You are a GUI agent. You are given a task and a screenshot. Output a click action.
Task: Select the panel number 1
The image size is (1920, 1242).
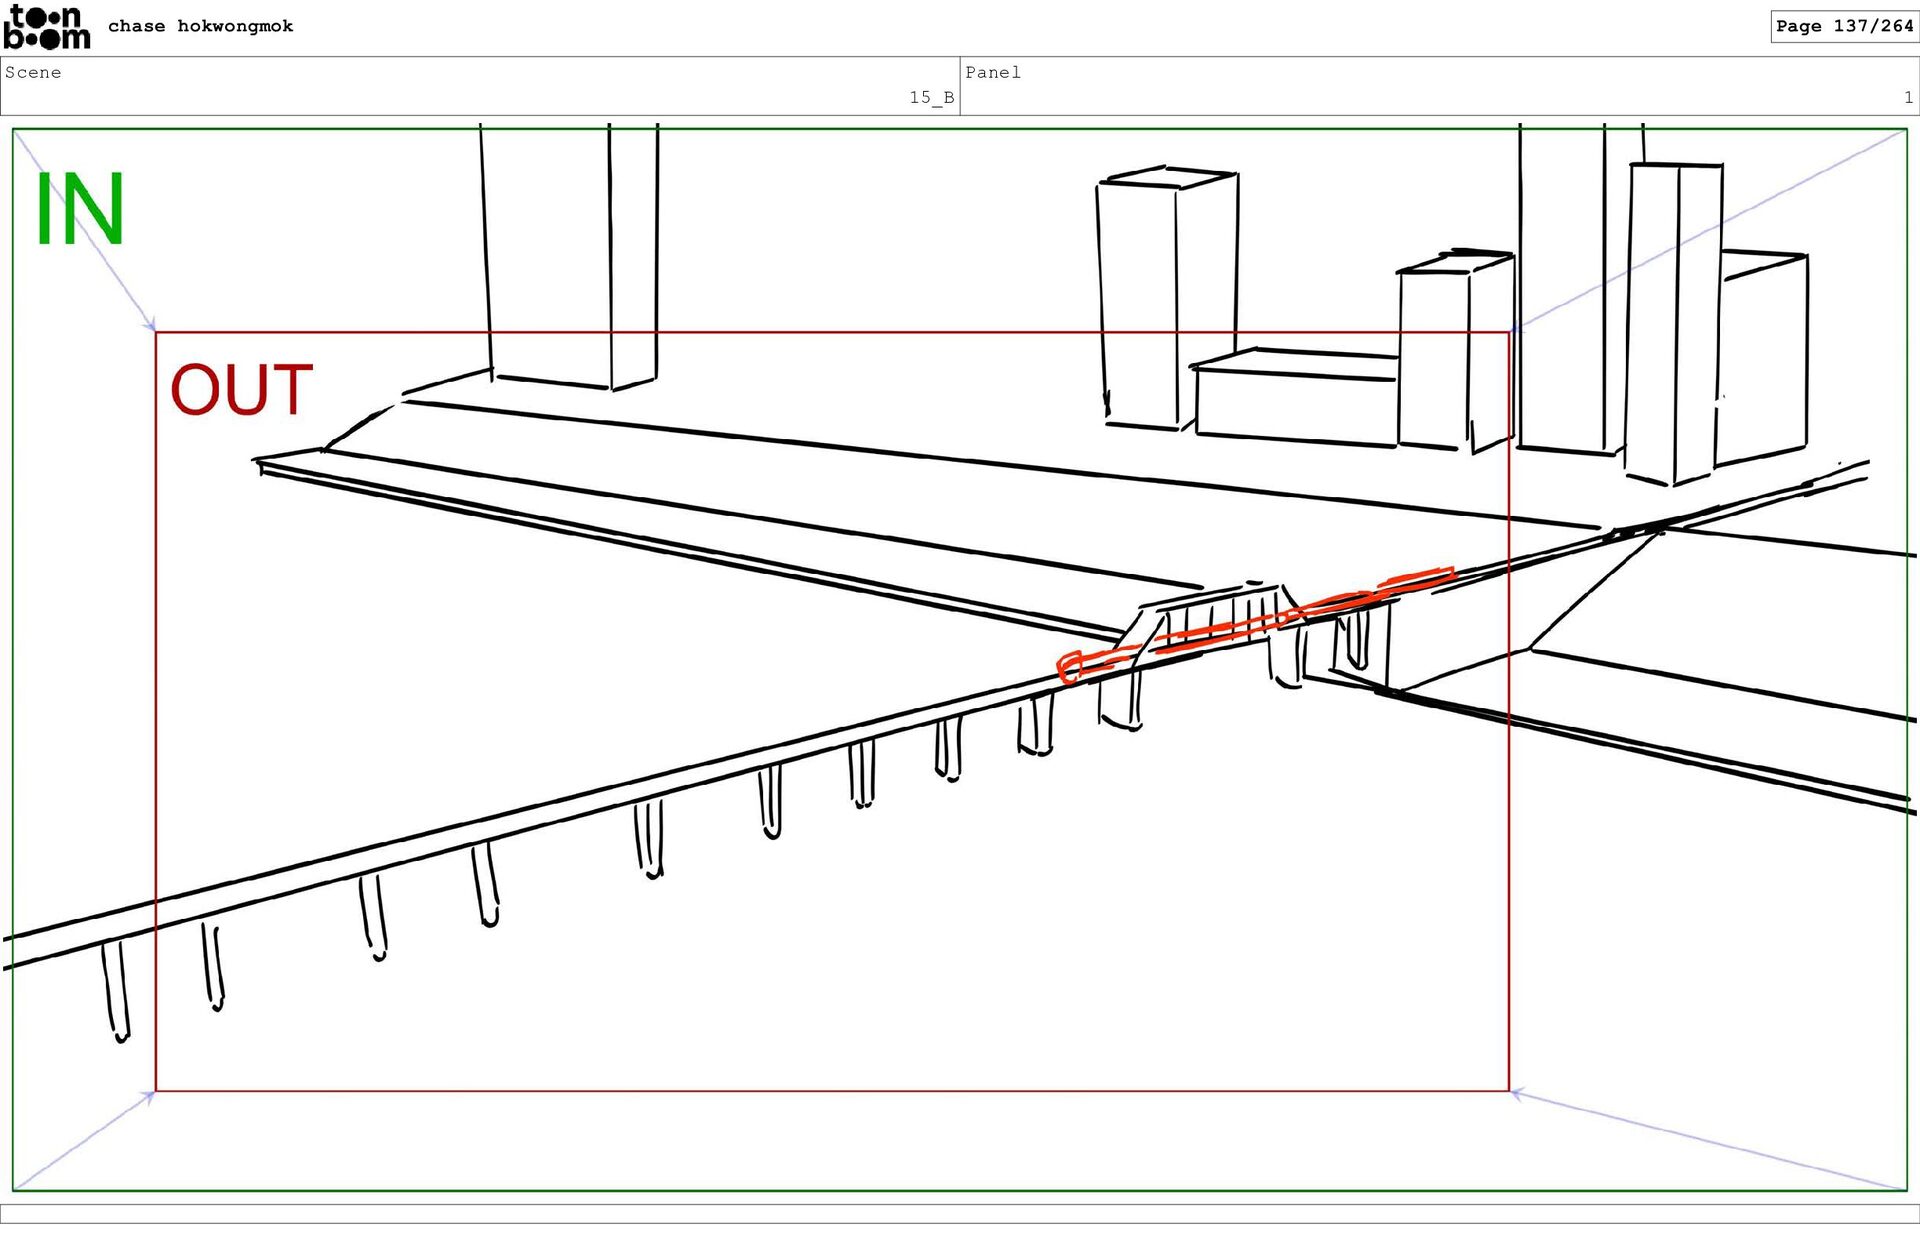[x=1907, y=97]
